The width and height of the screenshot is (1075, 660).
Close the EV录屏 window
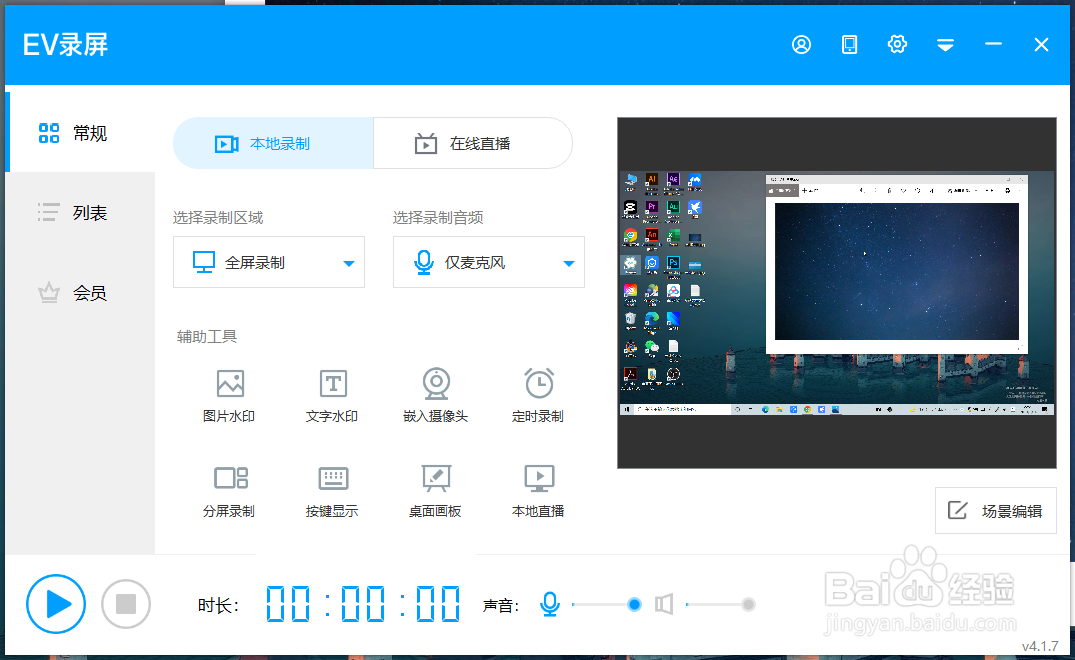pyautogui.click(x=1041, y=45)
